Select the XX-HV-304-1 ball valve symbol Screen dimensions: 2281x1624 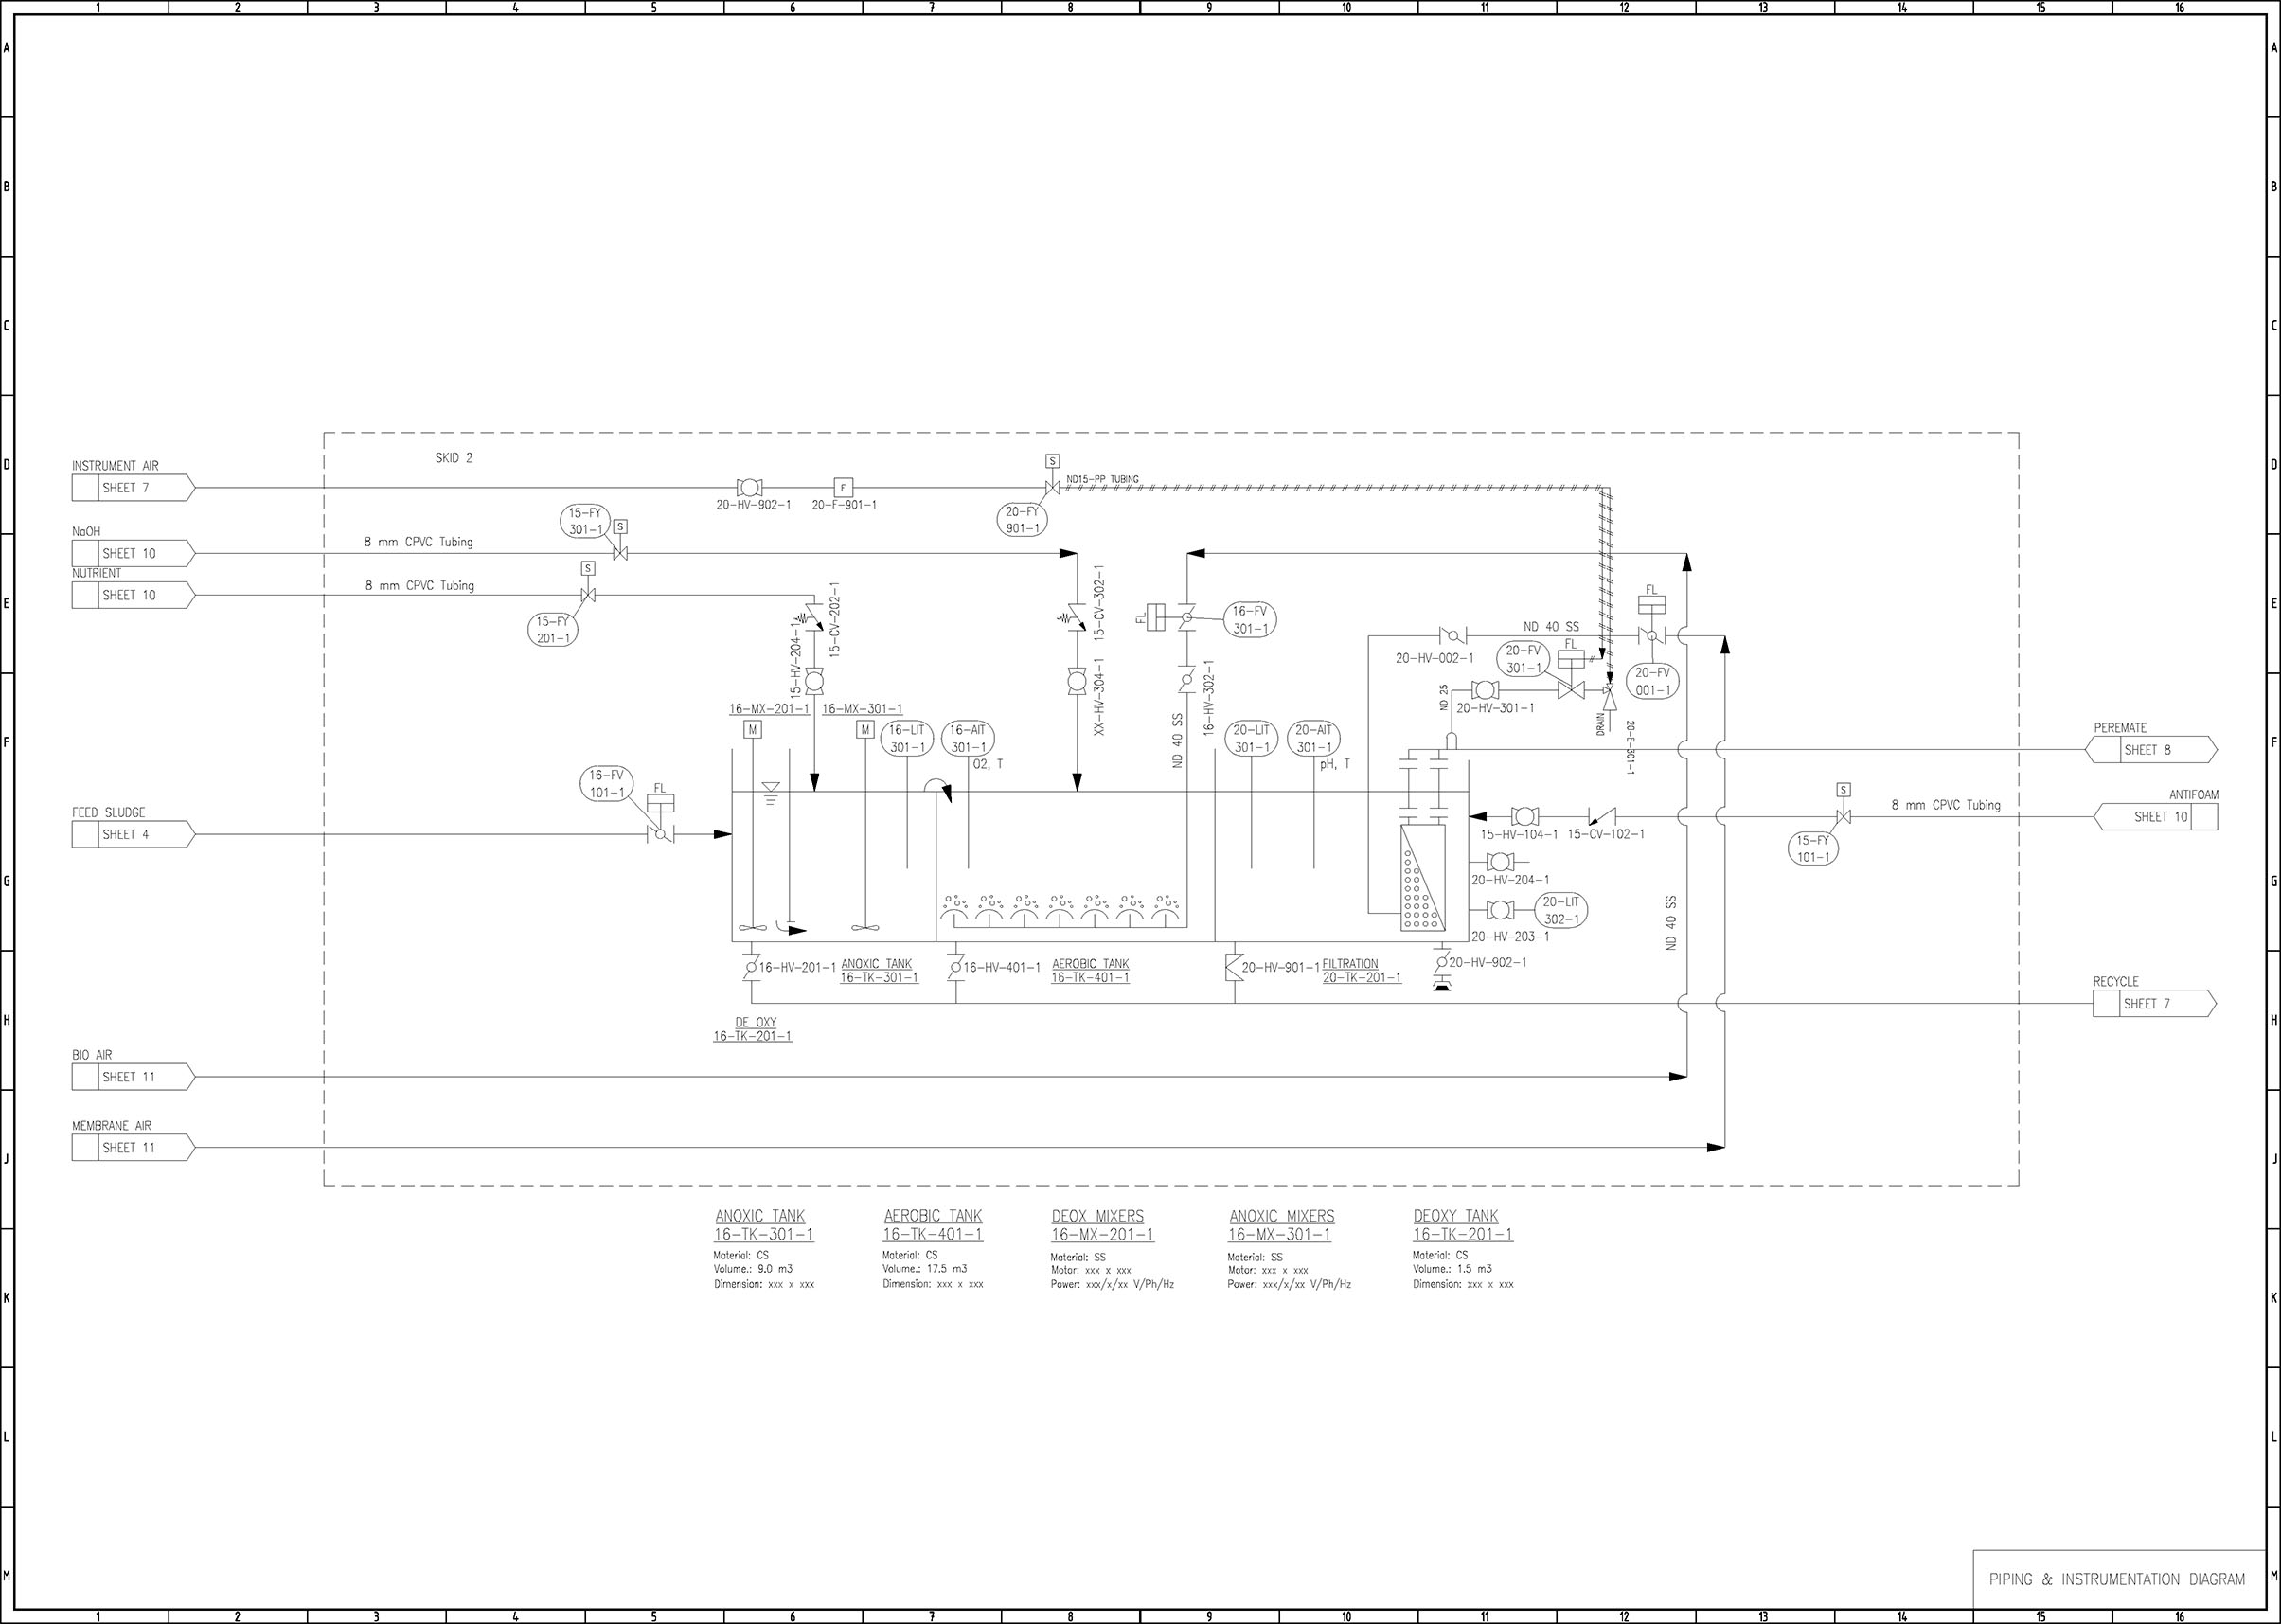coord(1077,681)
